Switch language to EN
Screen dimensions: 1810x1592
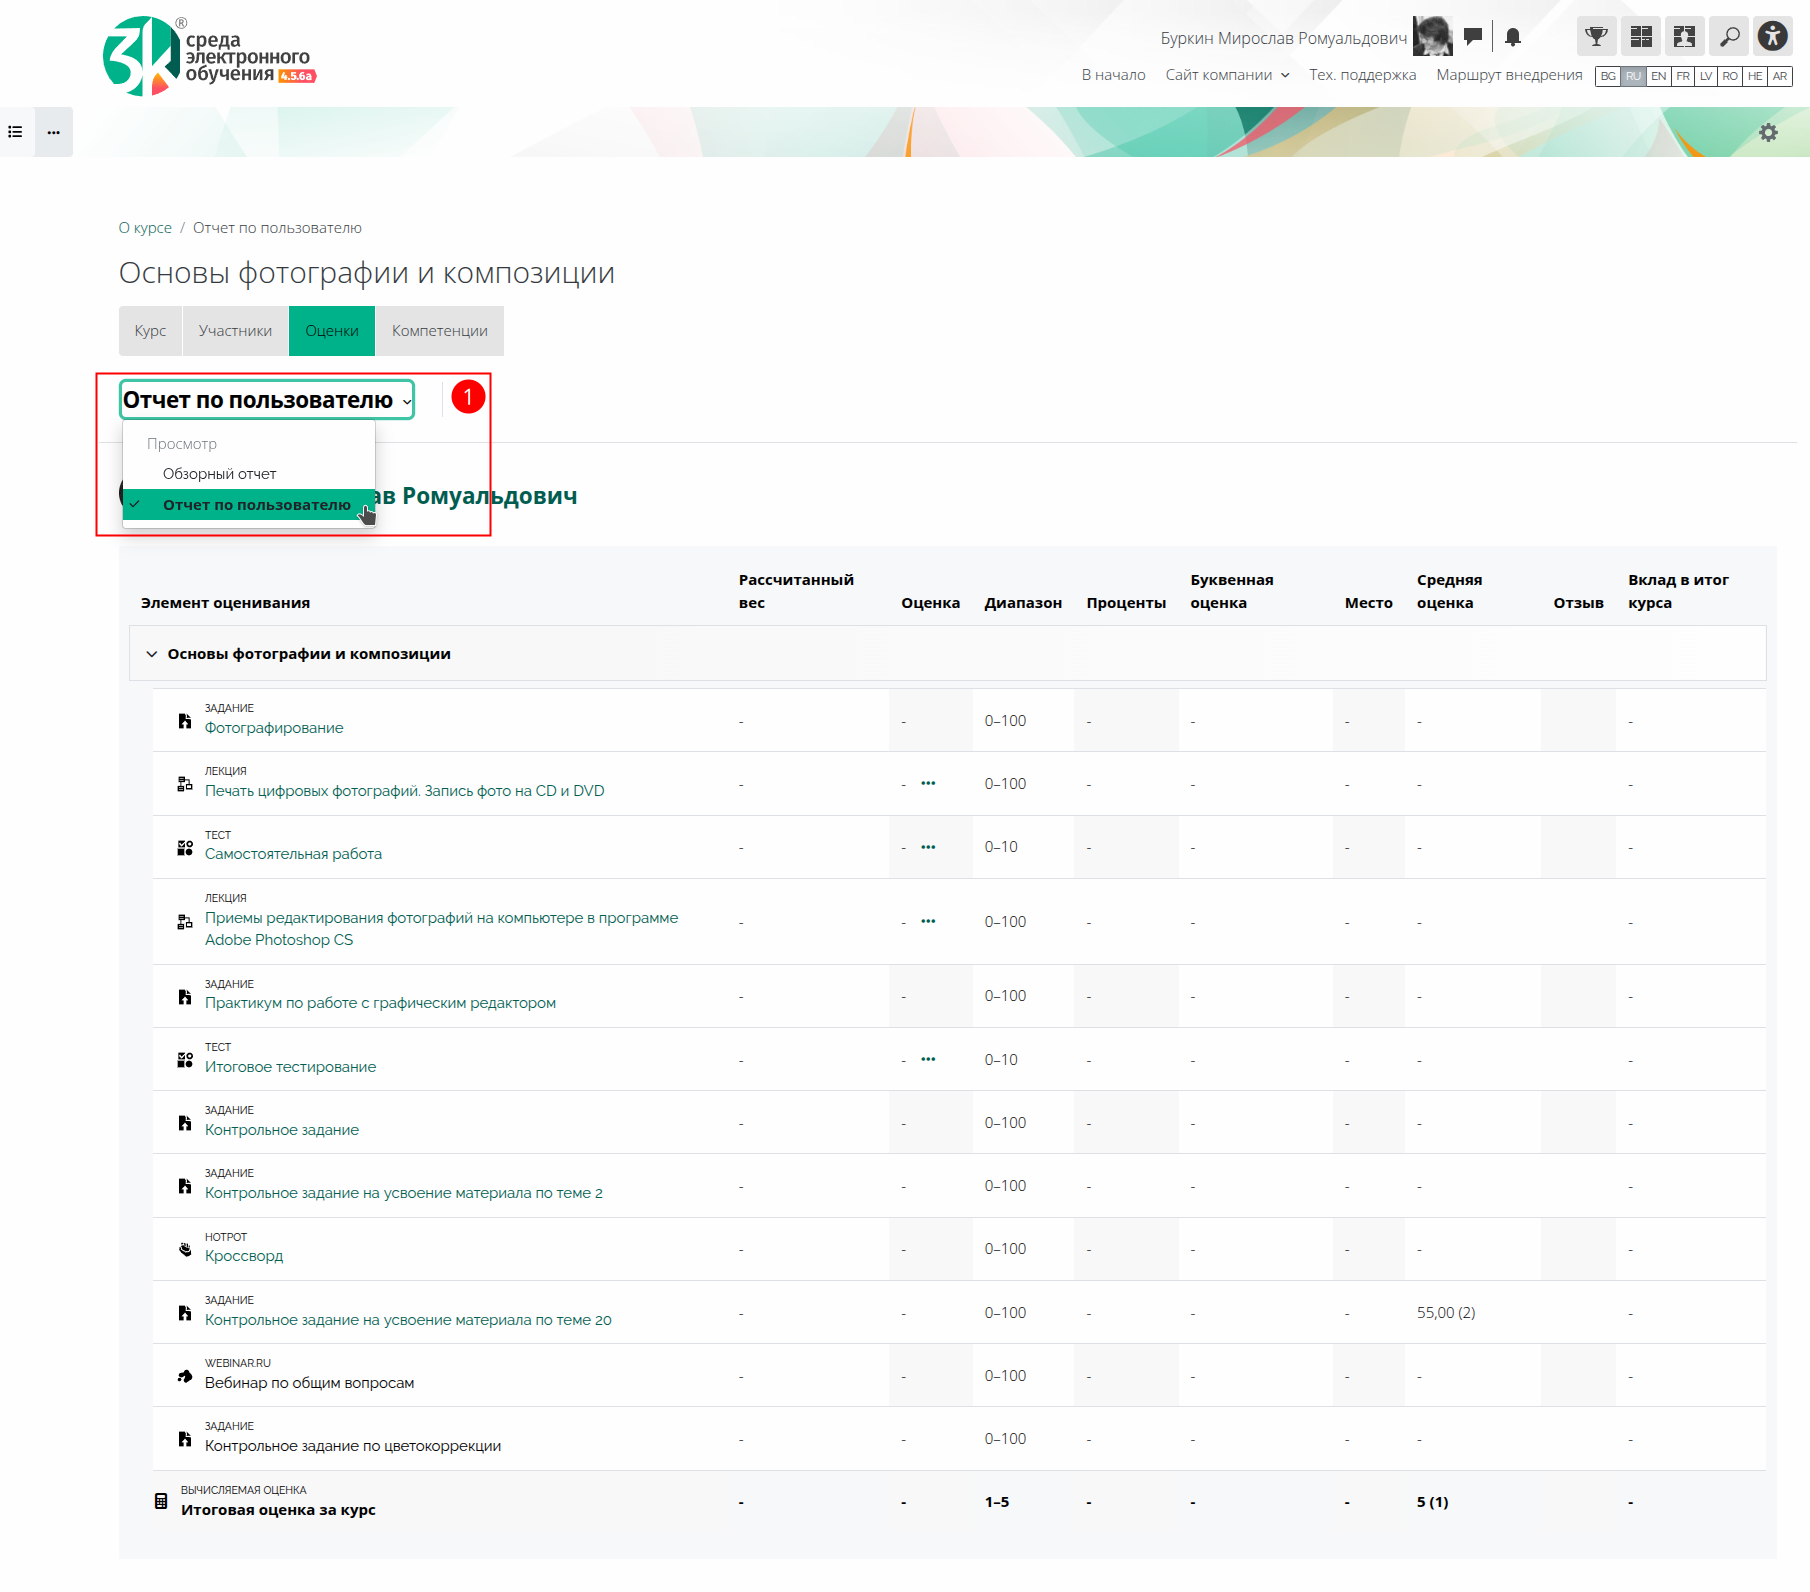point(1658,77)
